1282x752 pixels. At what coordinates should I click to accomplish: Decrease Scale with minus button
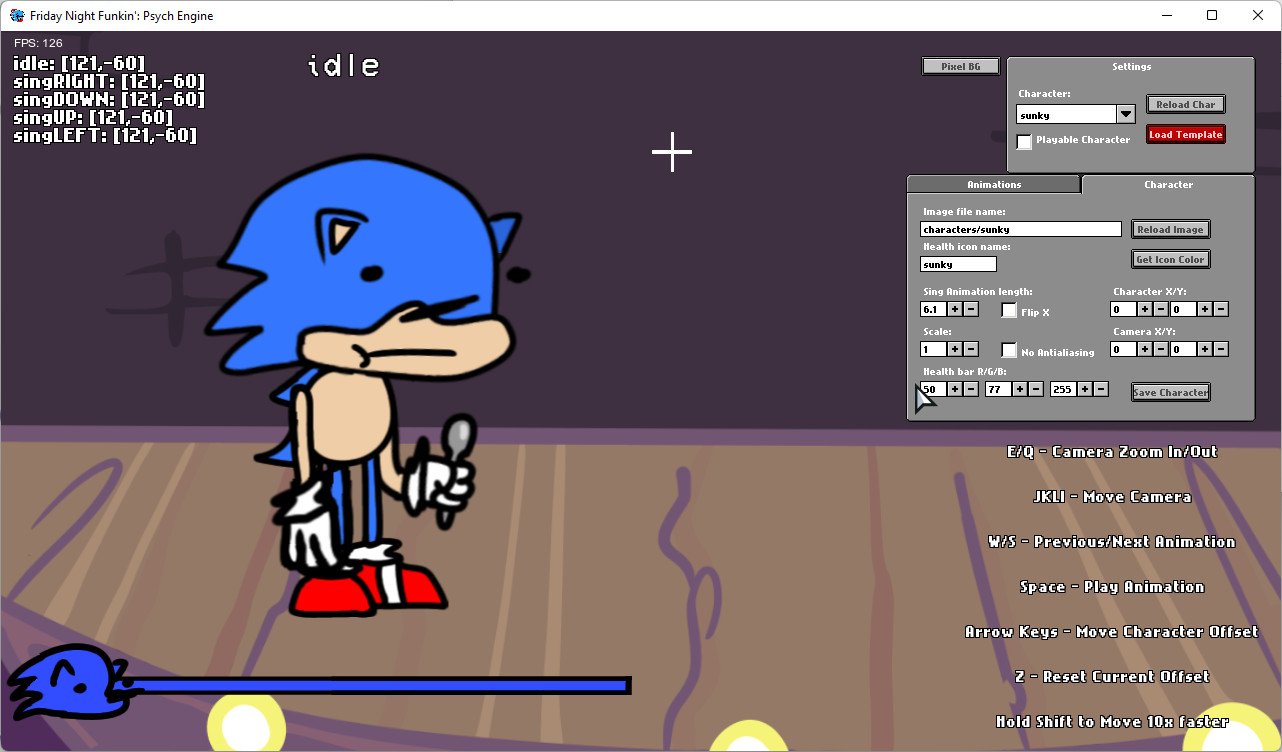(x=971, y=349)
